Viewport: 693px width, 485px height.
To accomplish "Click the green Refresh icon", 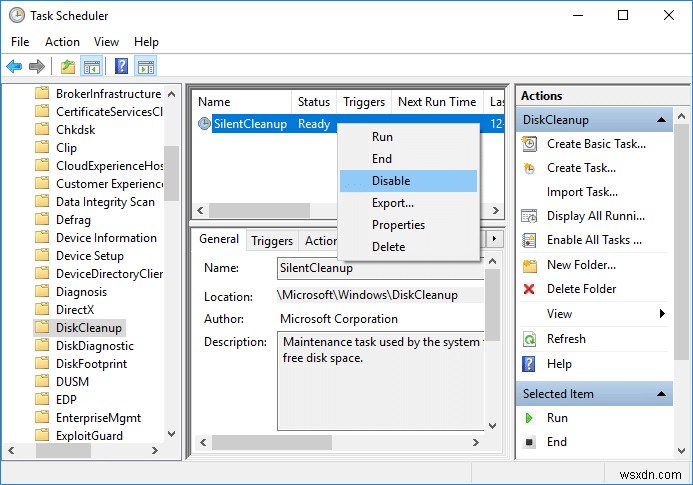I will coord(529,339).
